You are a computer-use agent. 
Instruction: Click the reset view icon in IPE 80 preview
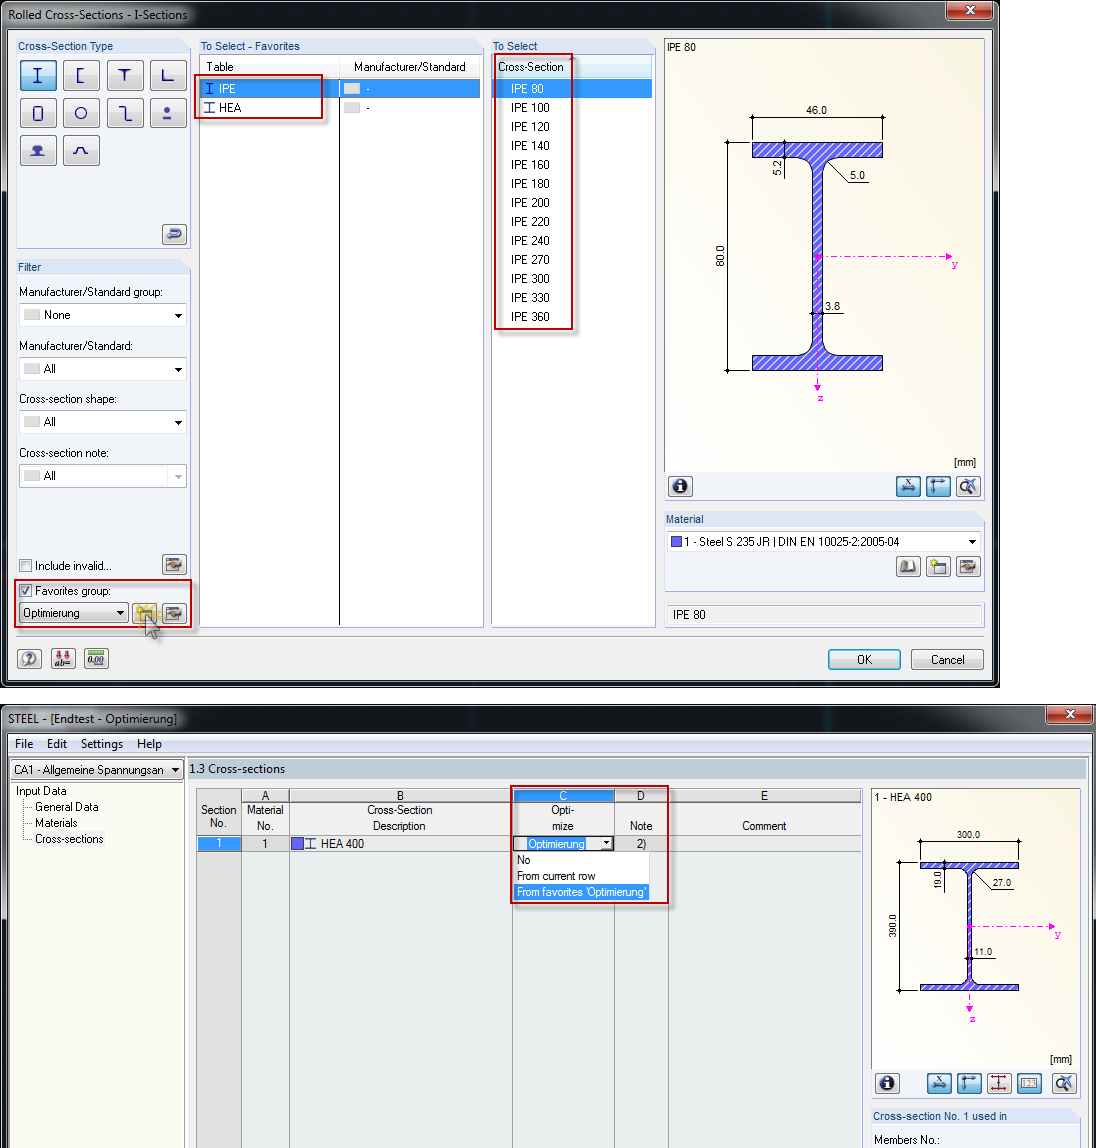[x=969, y=486]
